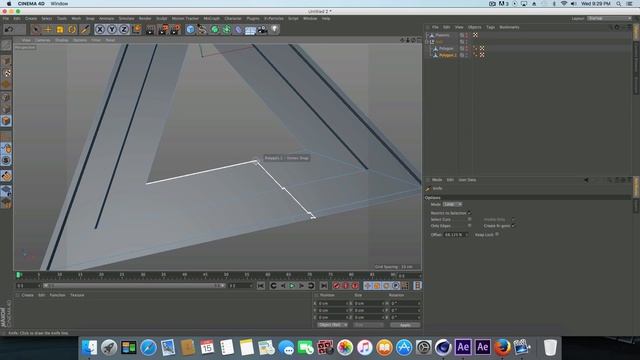Click the green Play forward button

tap(292, 286)
